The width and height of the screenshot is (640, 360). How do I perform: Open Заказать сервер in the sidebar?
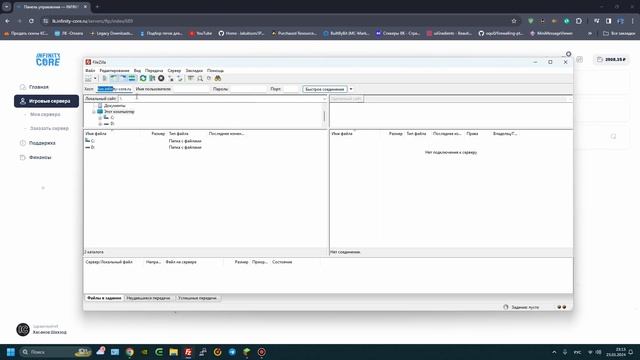coord(49,129)
